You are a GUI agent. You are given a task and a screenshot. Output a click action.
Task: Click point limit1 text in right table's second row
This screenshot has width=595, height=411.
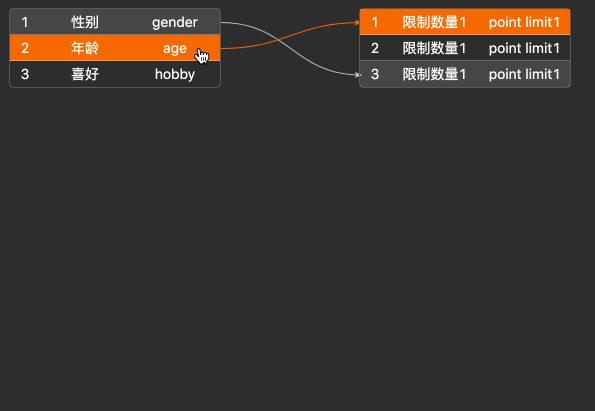[524, 49]
